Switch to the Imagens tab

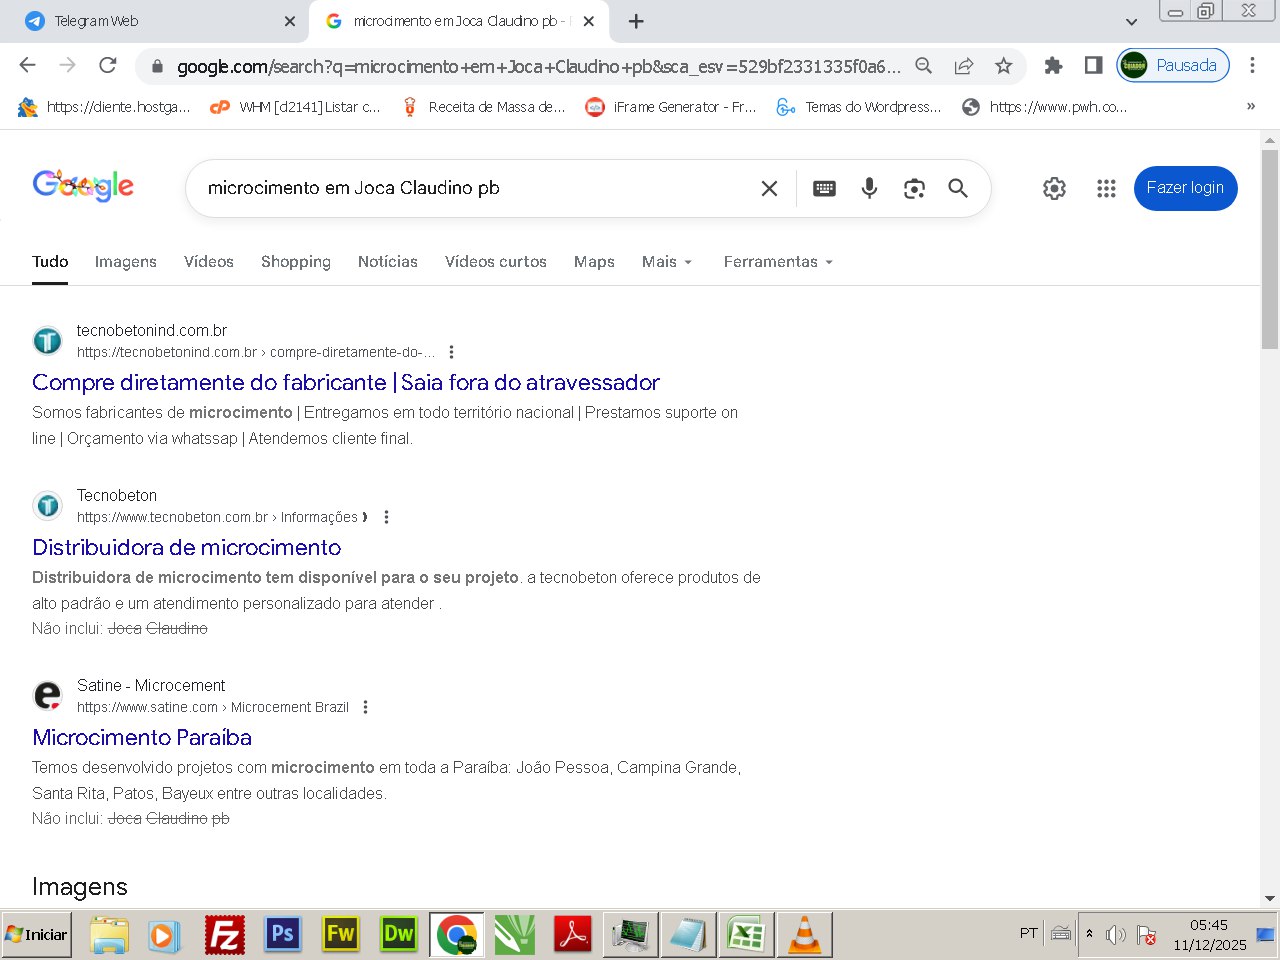[x=125, y=262]
